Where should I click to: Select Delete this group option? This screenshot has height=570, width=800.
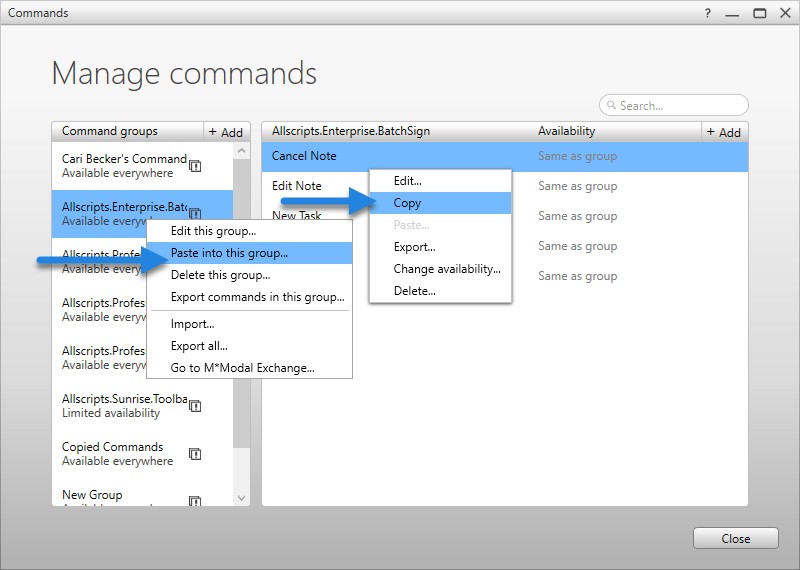(220, 275)
